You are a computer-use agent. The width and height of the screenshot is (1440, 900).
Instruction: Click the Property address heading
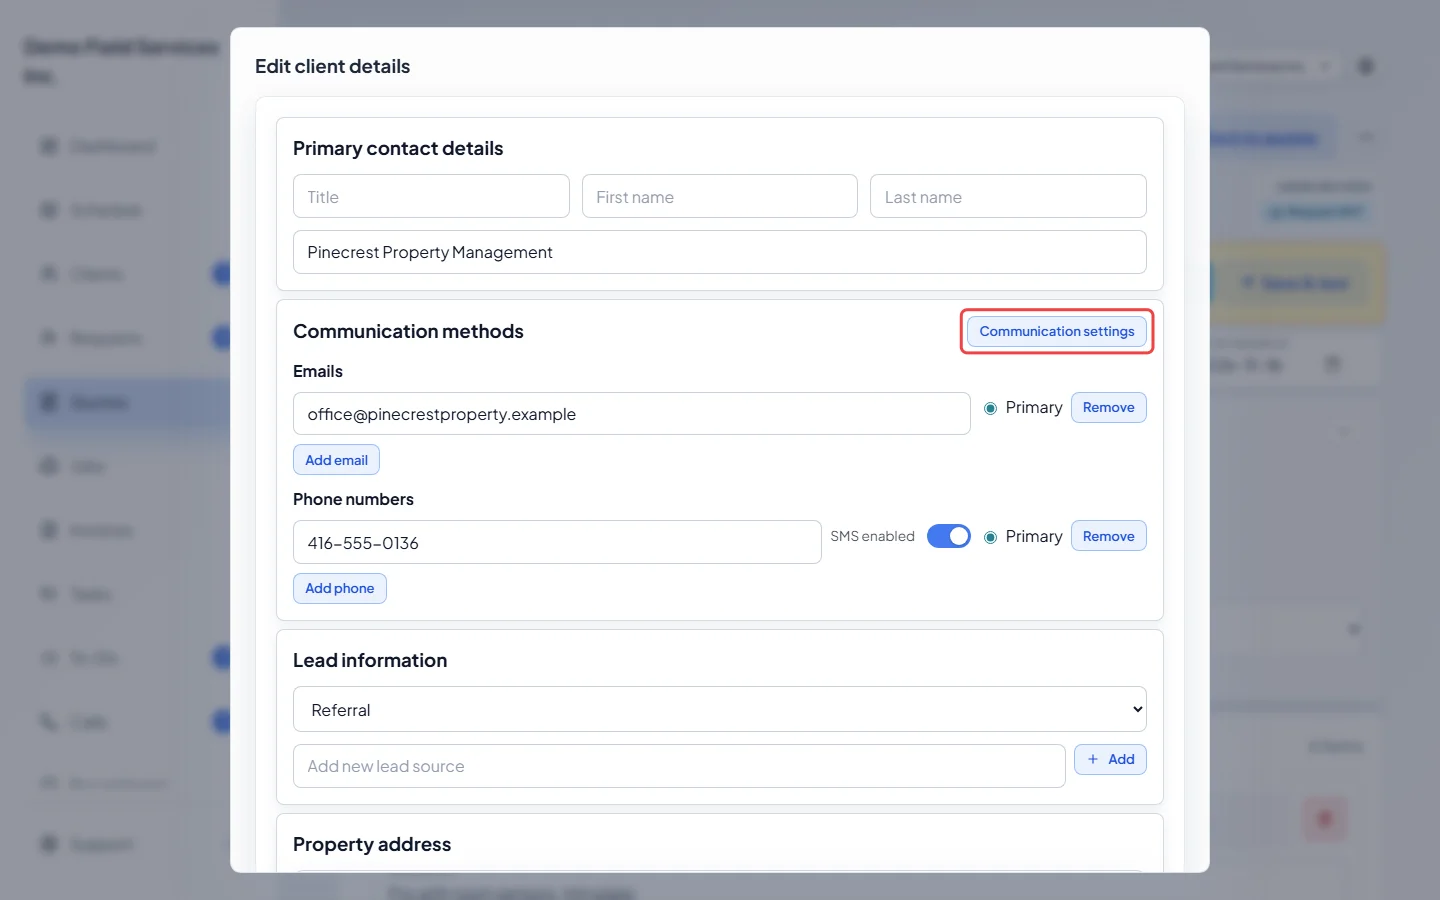pos(372,844)
